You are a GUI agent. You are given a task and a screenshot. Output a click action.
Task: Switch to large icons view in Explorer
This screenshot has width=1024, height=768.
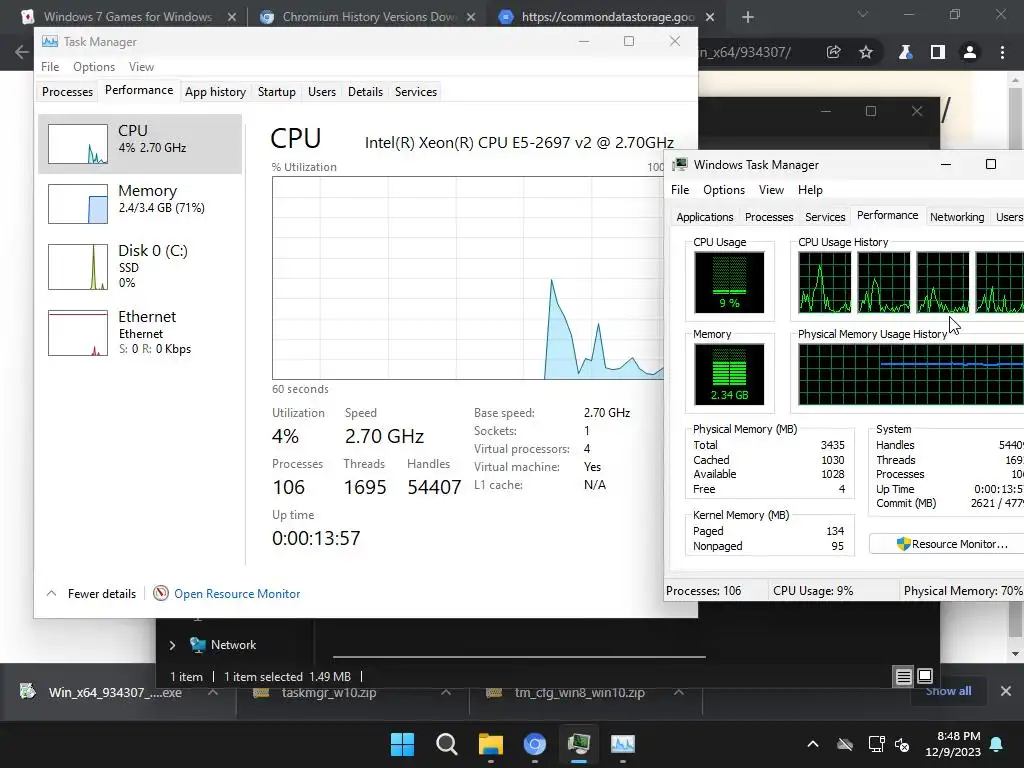pyautogui.click(x=925, y=676)
